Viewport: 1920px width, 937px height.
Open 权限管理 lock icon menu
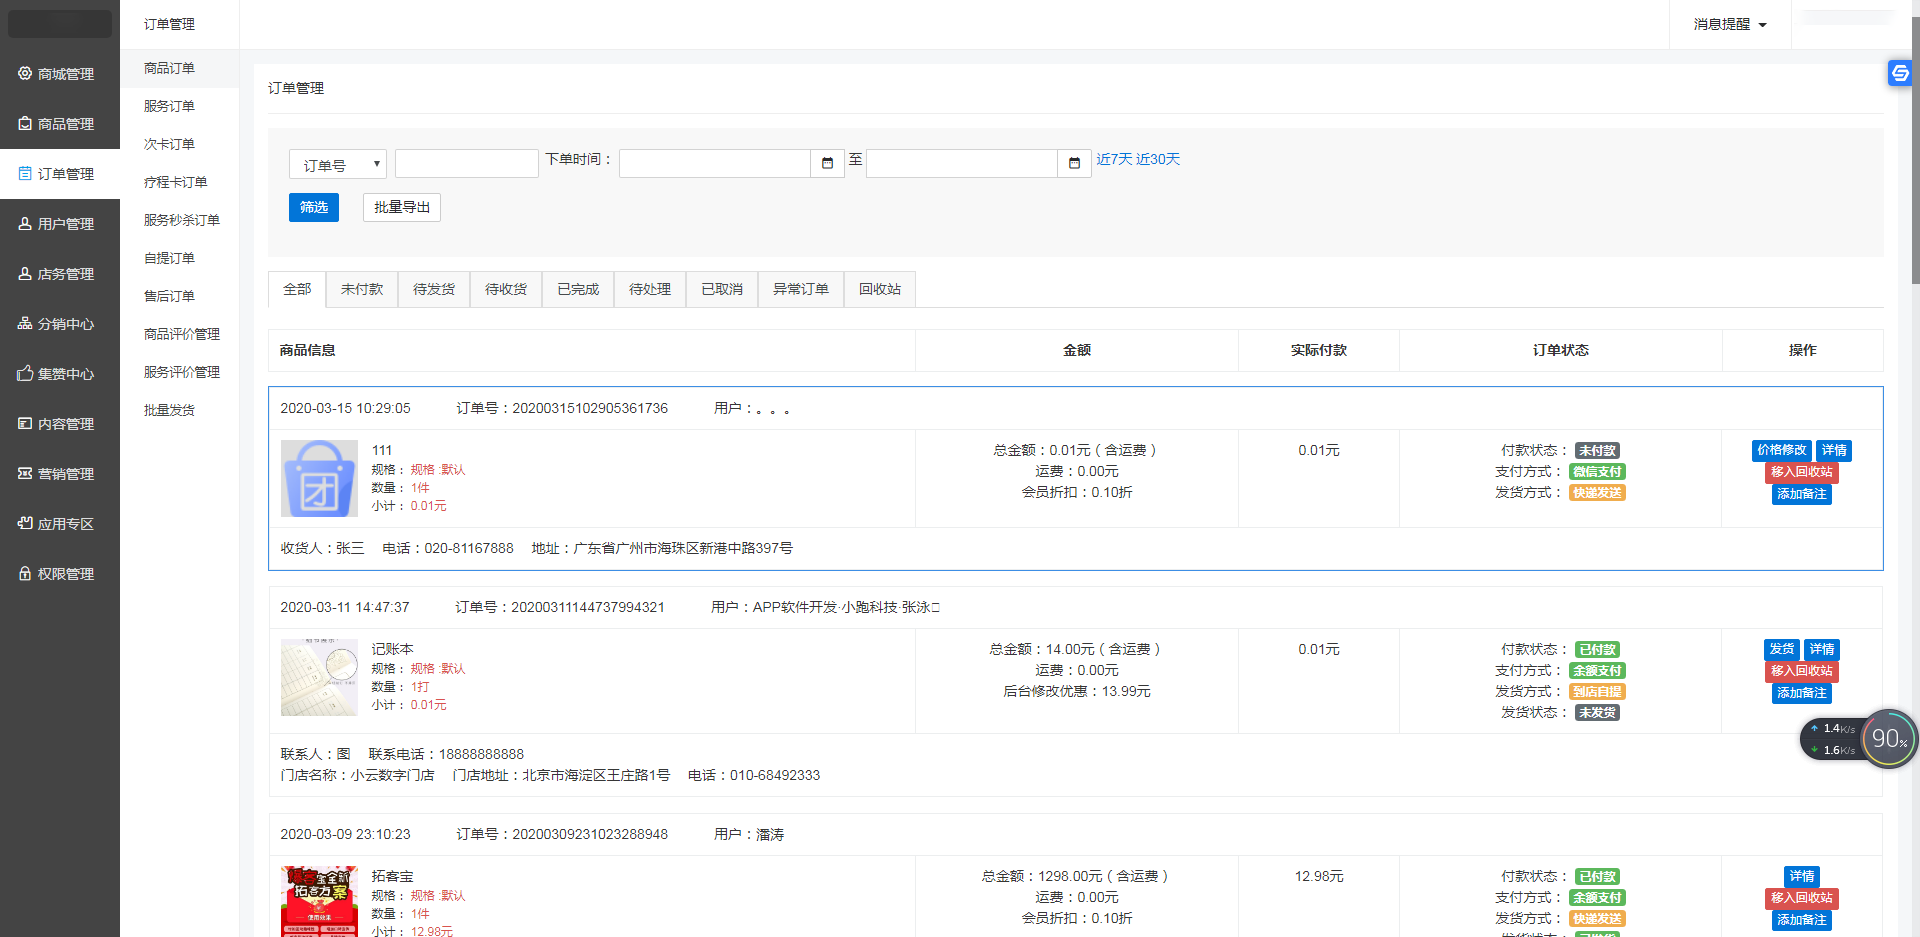[25, 573]
